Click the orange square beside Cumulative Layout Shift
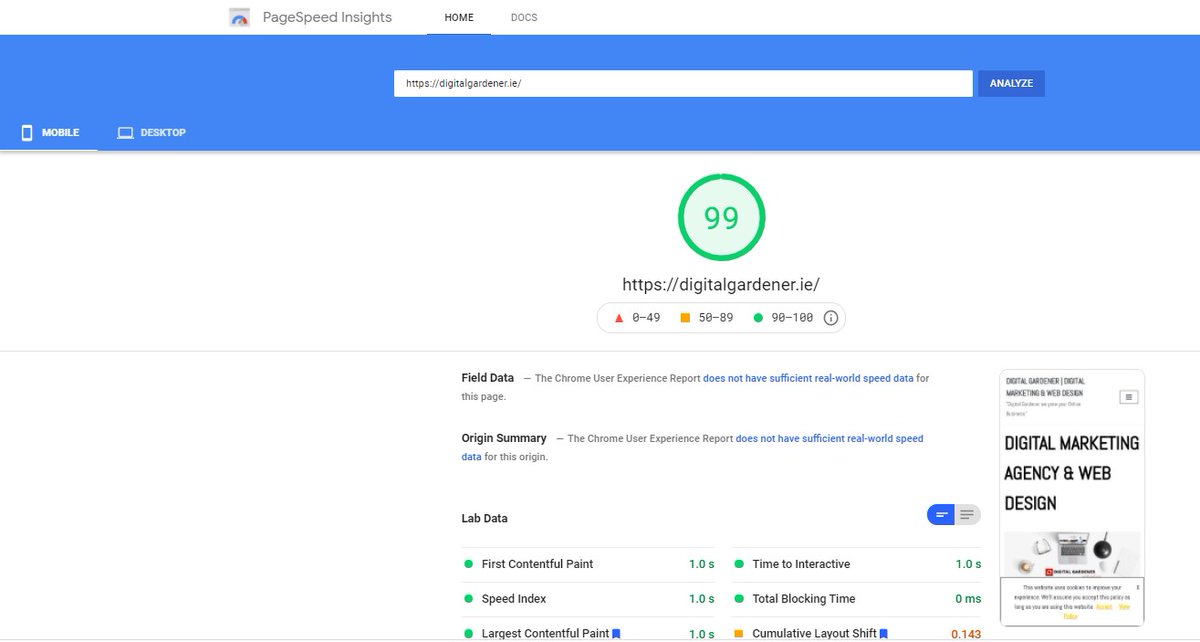 738,634
